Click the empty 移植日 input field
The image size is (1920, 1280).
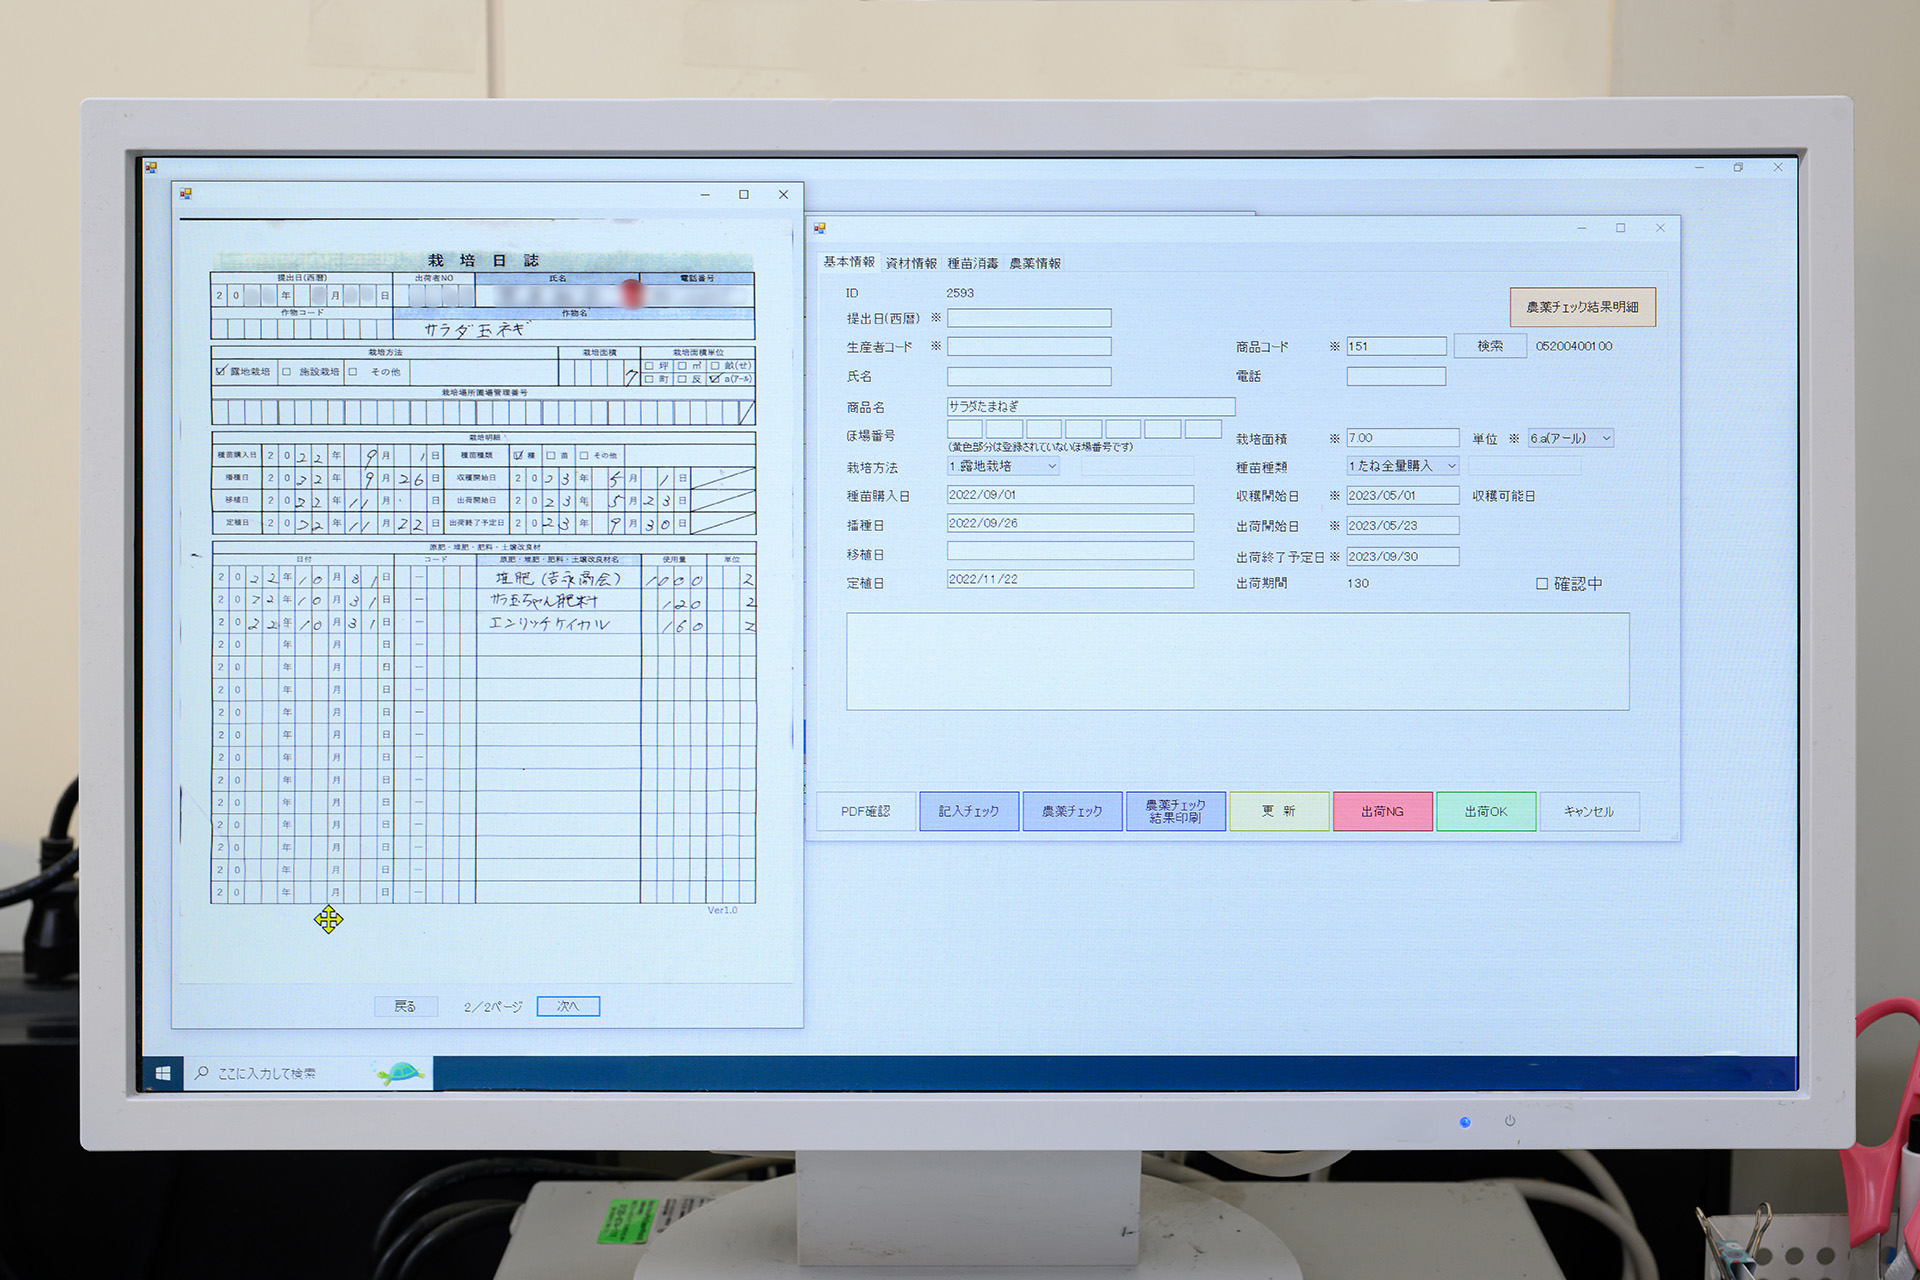coord(1070,551)
